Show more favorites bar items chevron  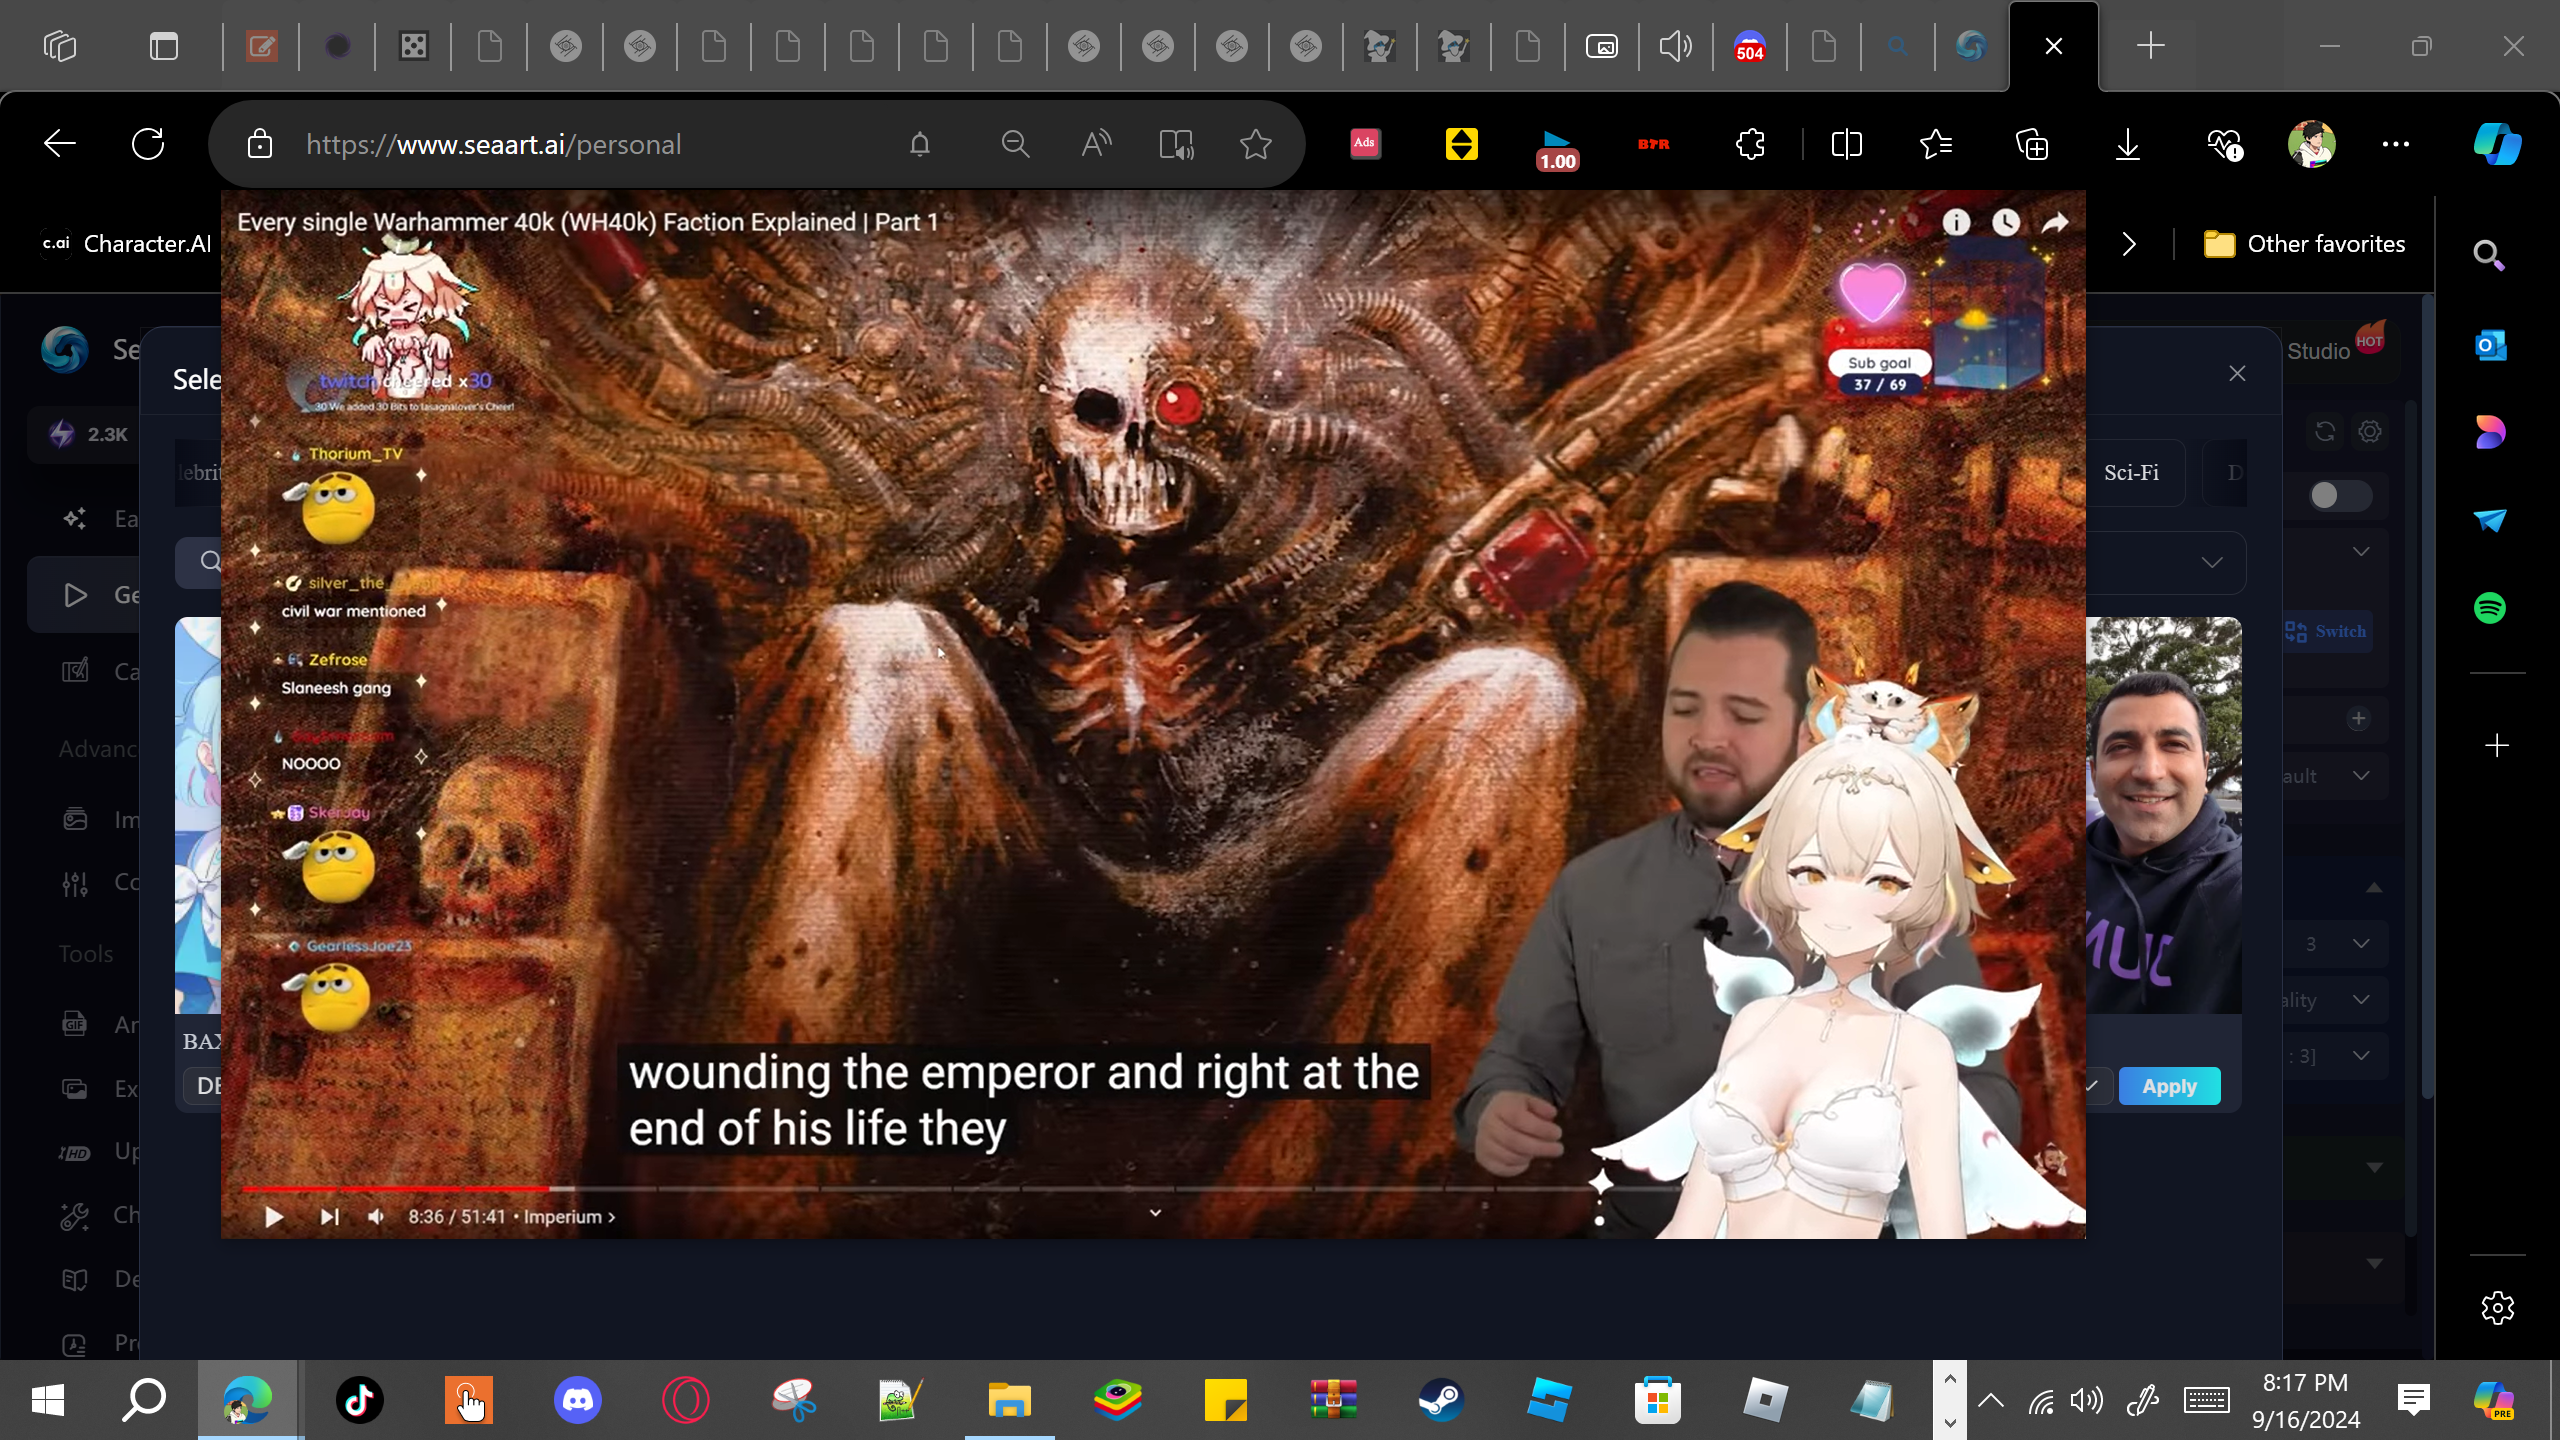(x=2129, y=244)
